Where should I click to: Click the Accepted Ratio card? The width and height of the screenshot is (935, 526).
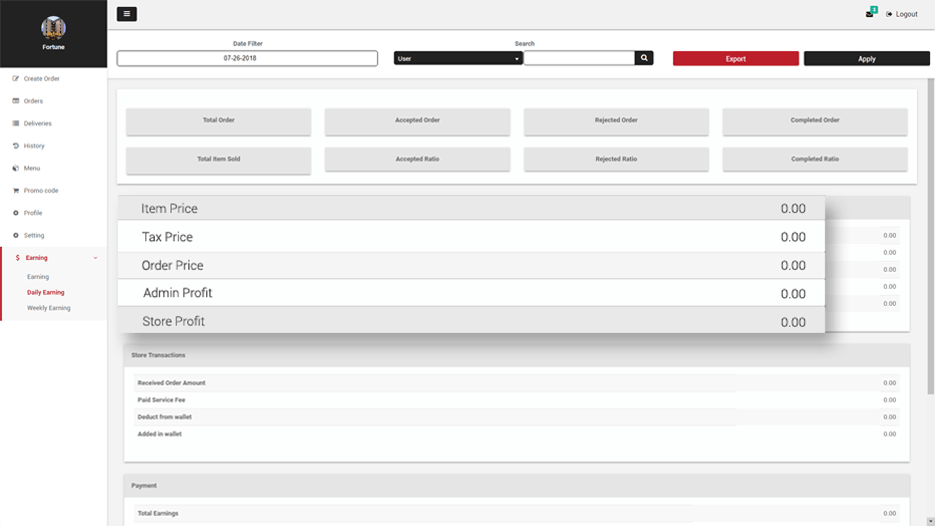pyautogui.click(x=417, y=159)
